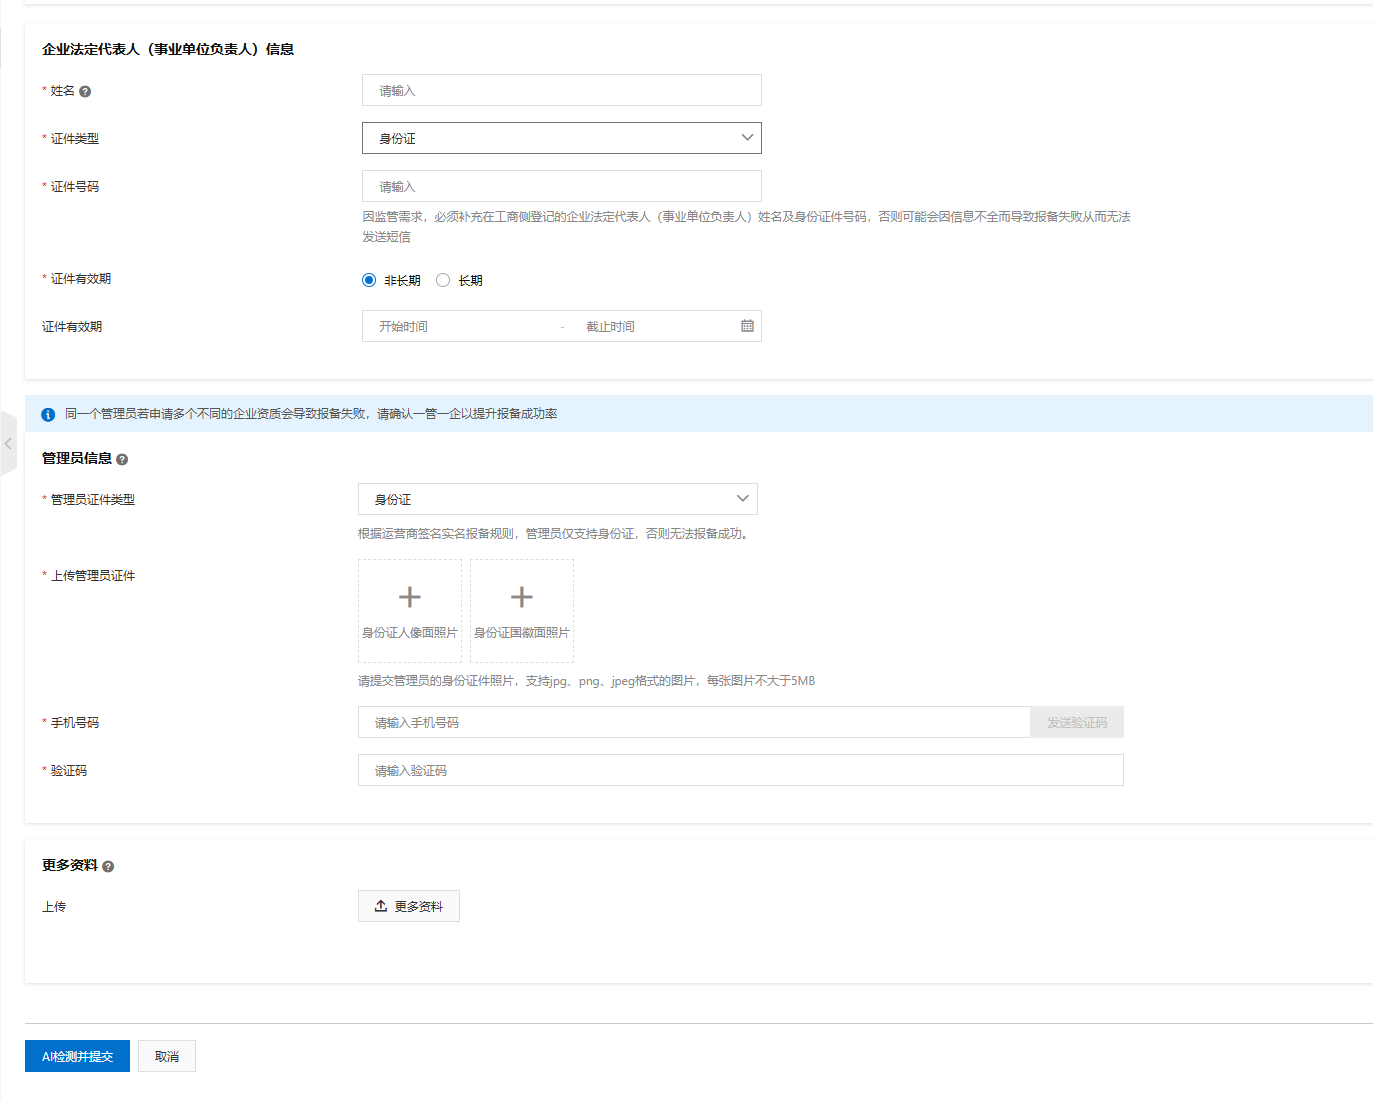The width and height of the screenshot is (1373, 1100).
Task: Focus the 姓名 input field
Action: tap(562, 90)
